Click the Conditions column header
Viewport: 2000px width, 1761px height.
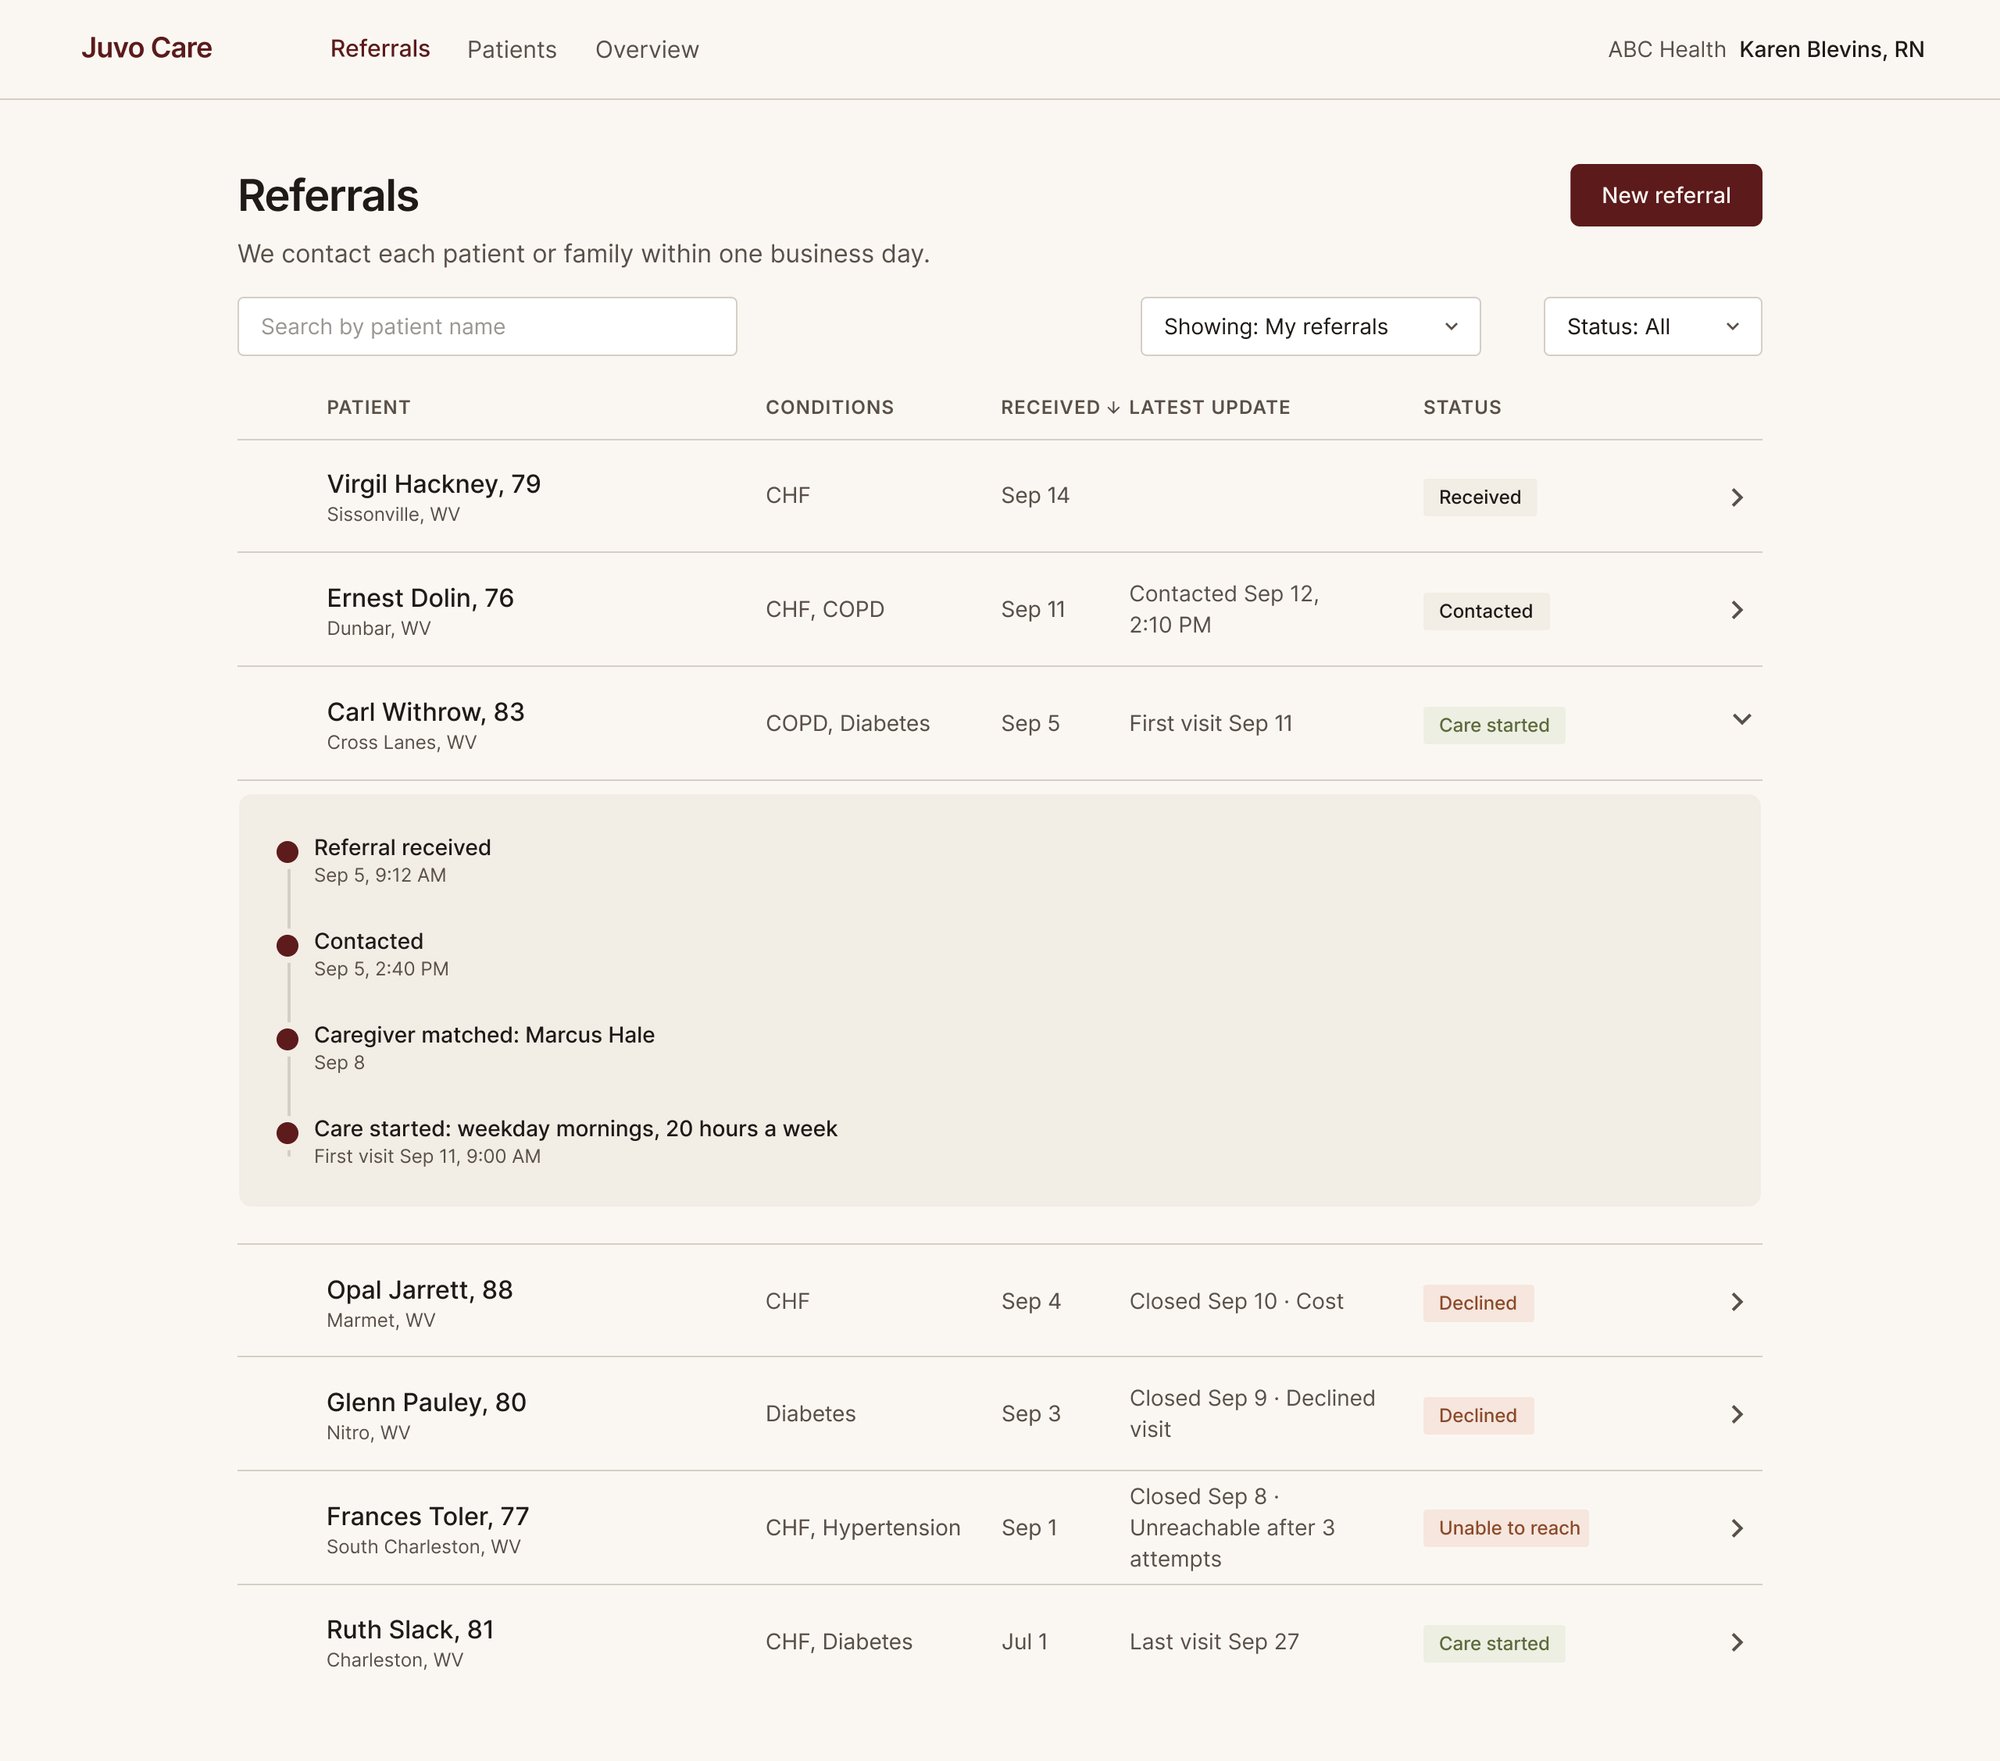829,407
